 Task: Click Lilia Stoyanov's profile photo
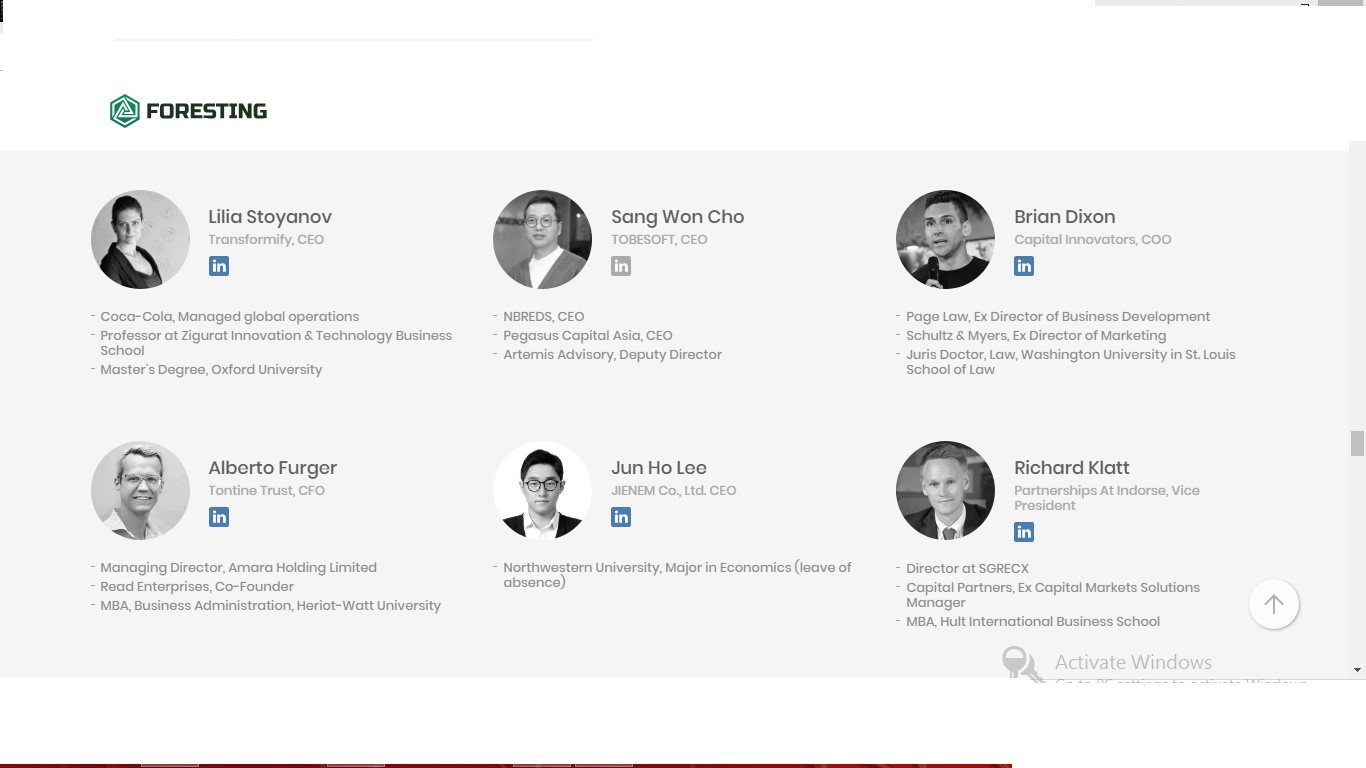coord(140,240)
